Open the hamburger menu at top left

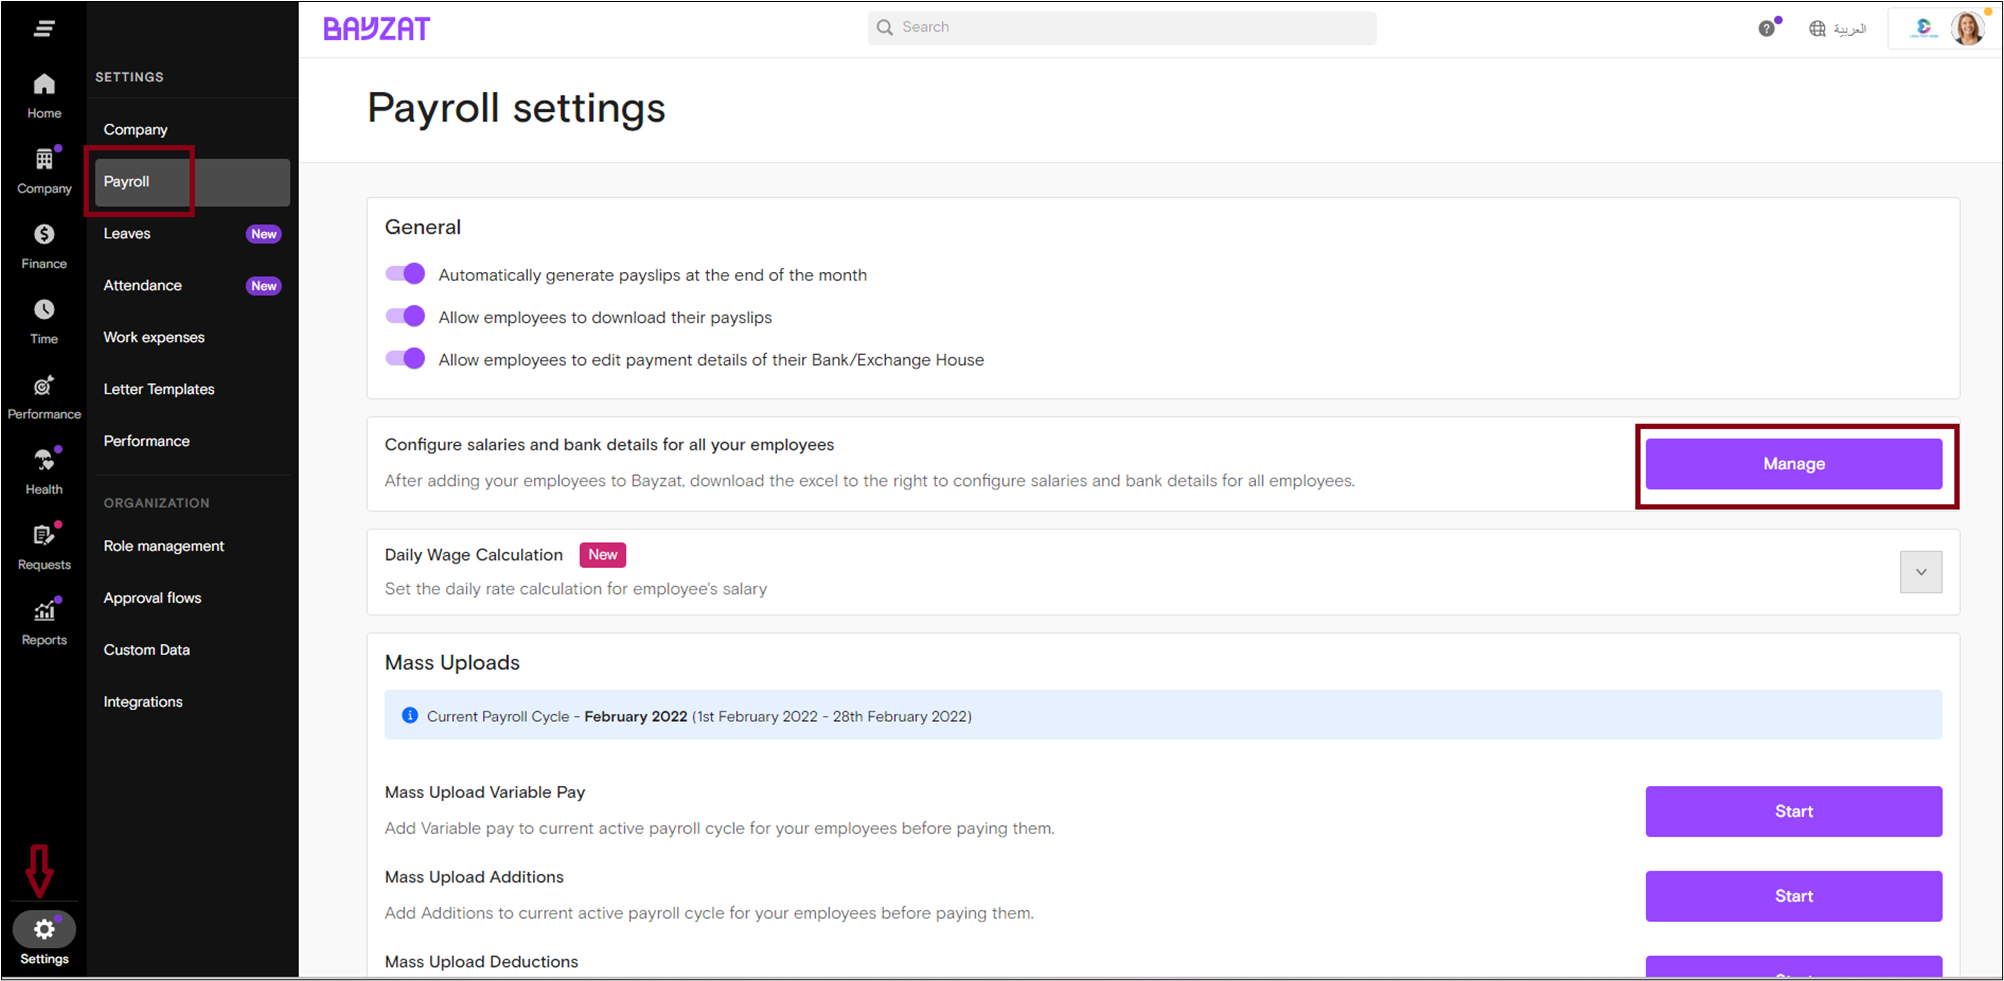[x=43, y=27]
